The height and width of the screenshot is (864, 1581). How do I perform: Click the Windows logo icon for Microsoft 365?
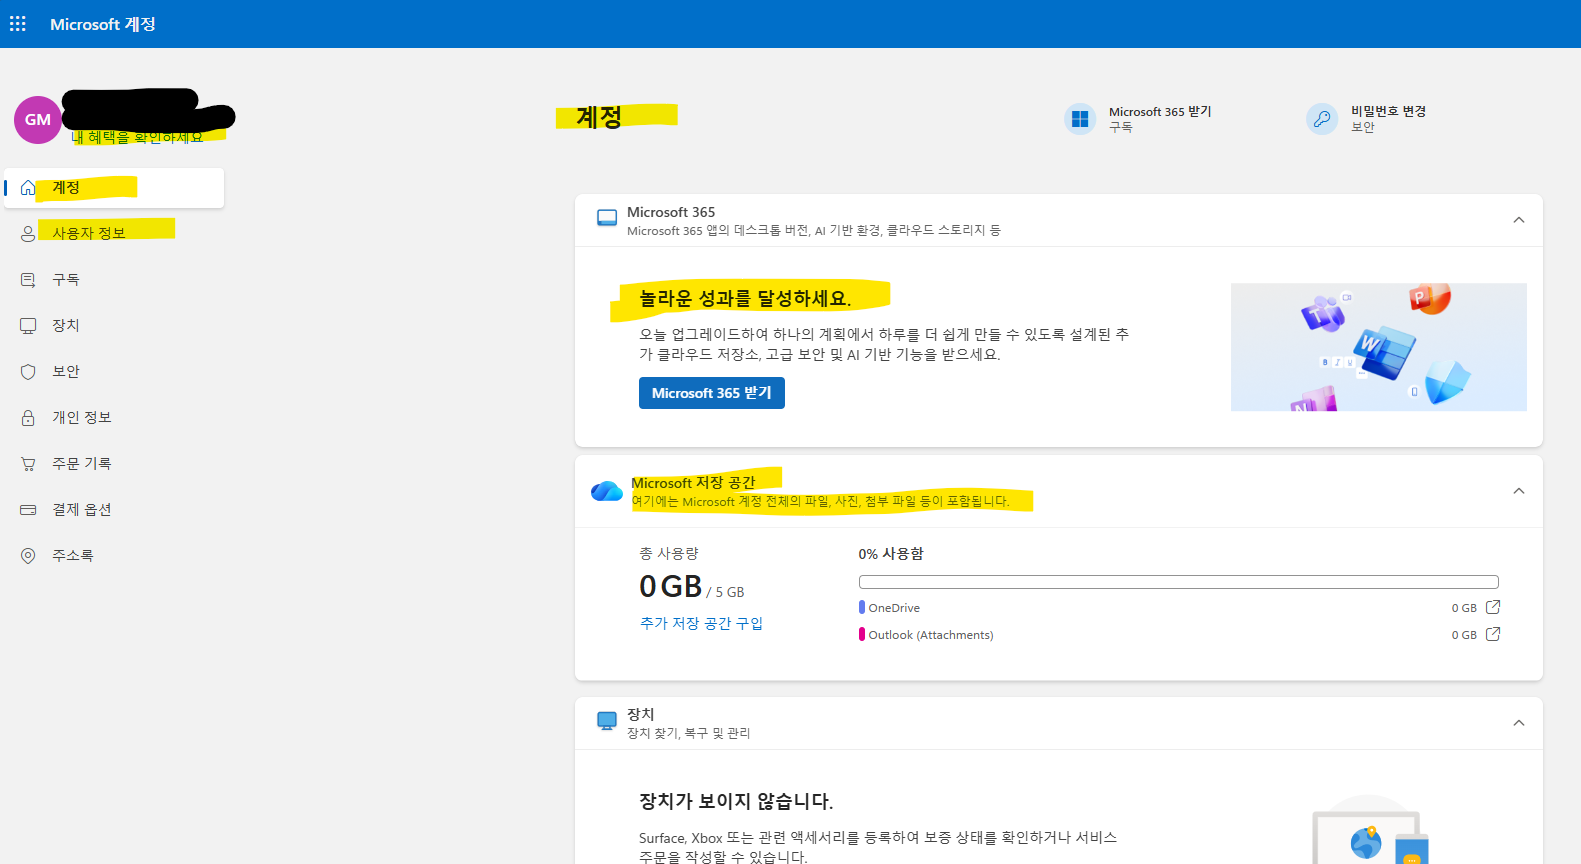click(1080, 119)
